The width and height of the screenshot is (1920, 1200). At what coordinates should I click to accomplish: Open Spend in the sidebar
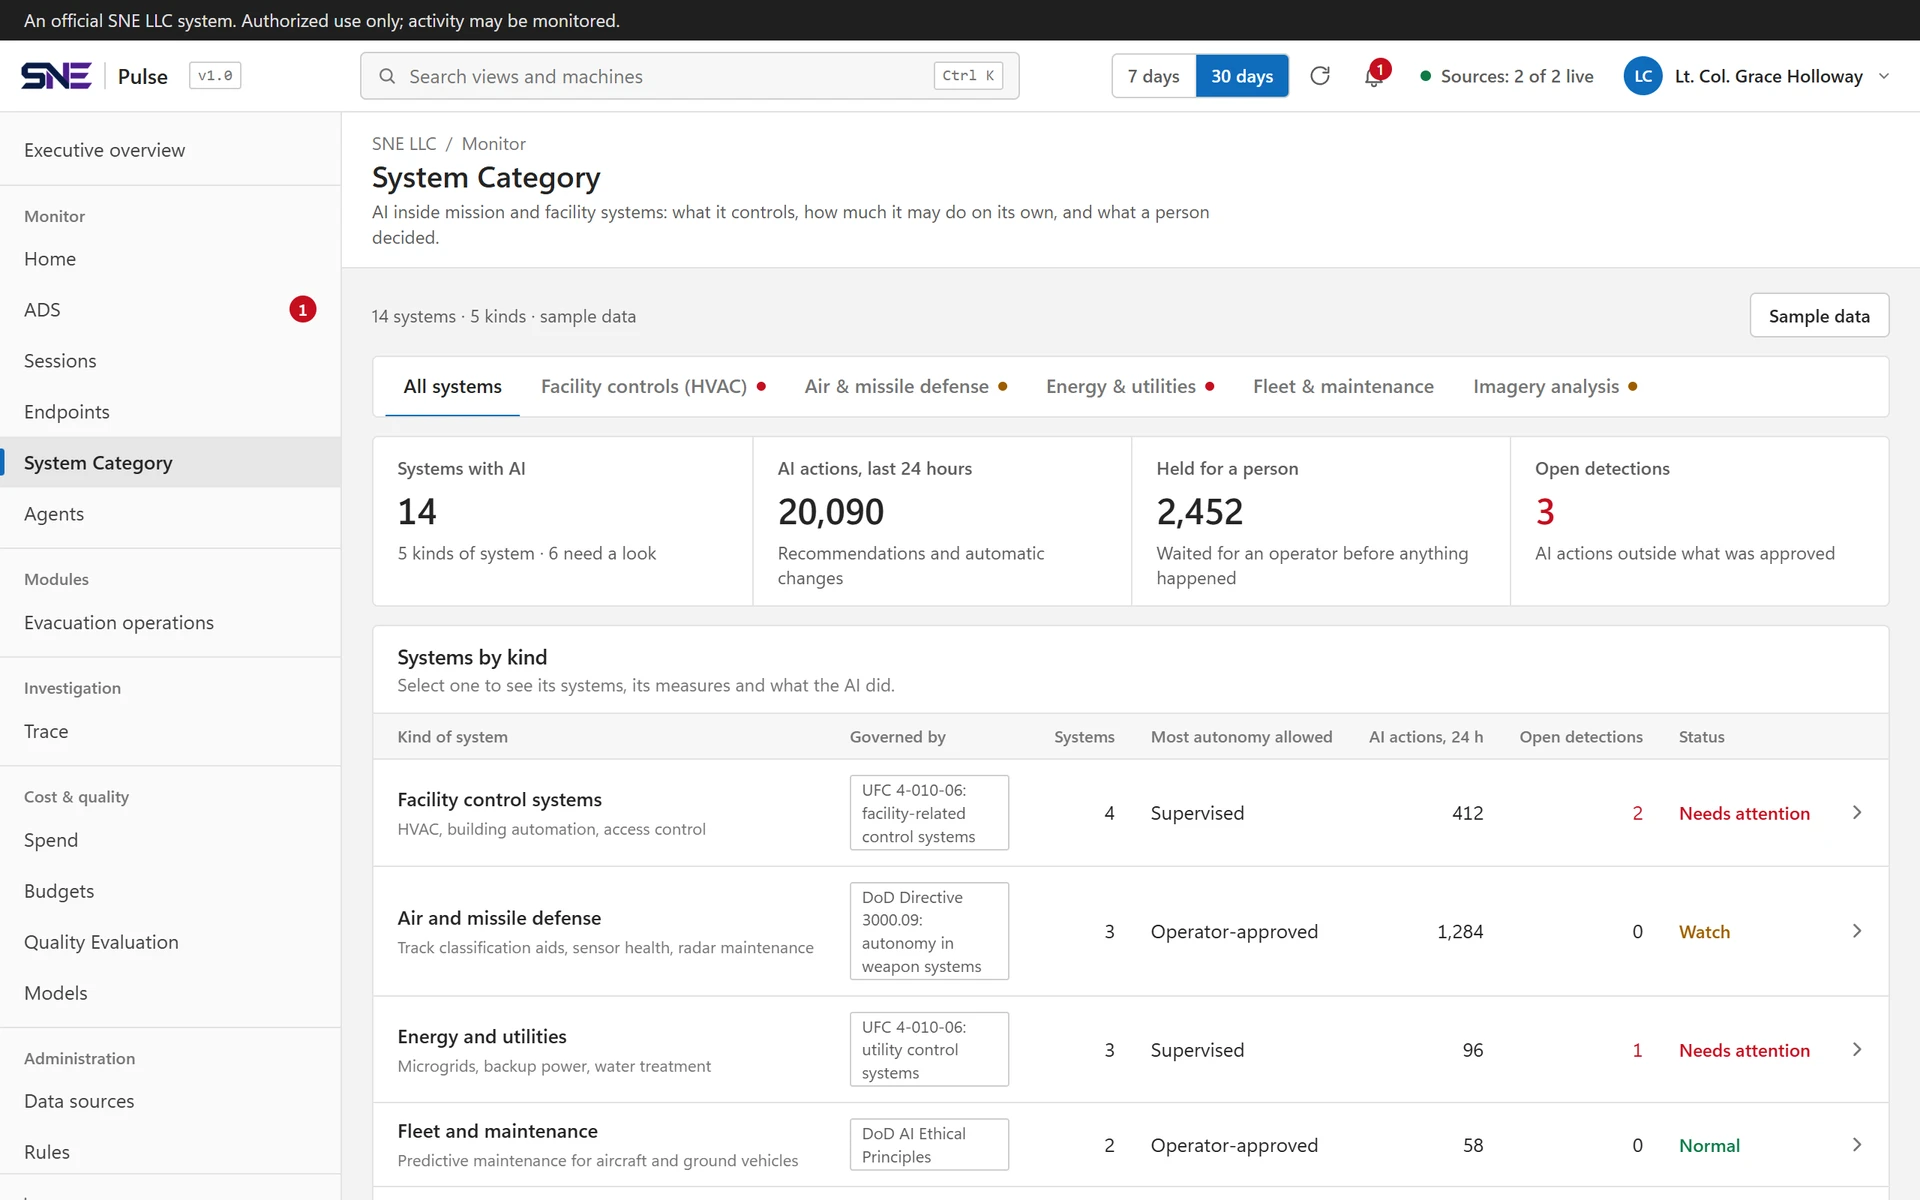pyautogui.click(x=170, y=841)
